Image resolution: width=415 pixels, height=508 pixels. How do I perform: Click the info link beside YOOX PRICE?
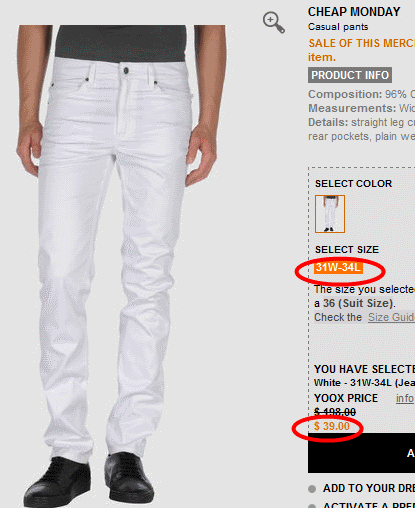tap(405, 398)
